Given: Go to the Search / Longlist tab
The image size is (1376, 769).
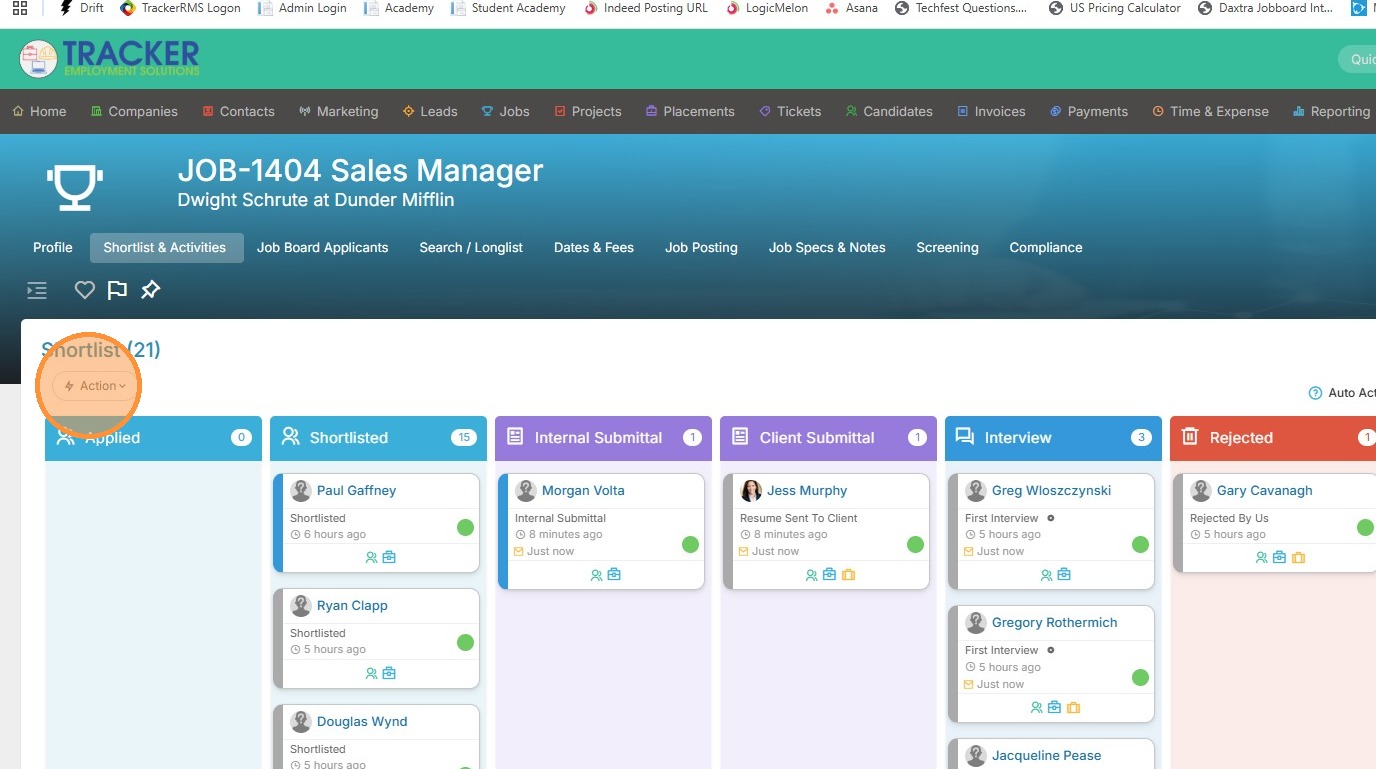Looking at the screenshot, I should pos(471,248).
